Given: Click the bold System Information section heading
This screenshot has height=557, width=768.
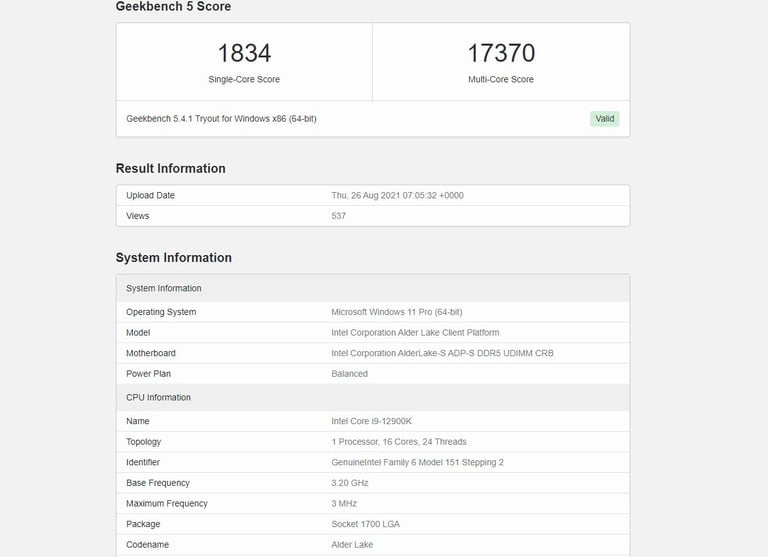Looking at the screenshot, I should [173, 258].
